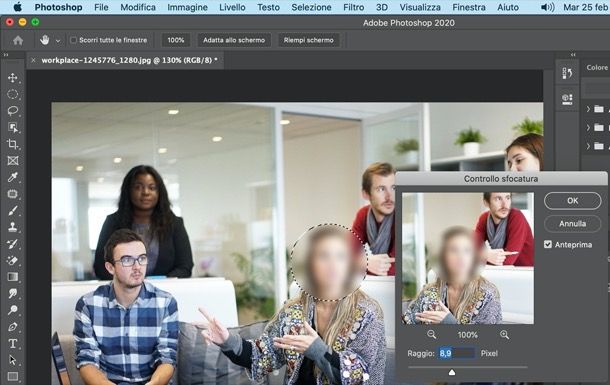Screen dimensions: 610x385
Task: Open the Filtro menu
Action: click(354, 7)
